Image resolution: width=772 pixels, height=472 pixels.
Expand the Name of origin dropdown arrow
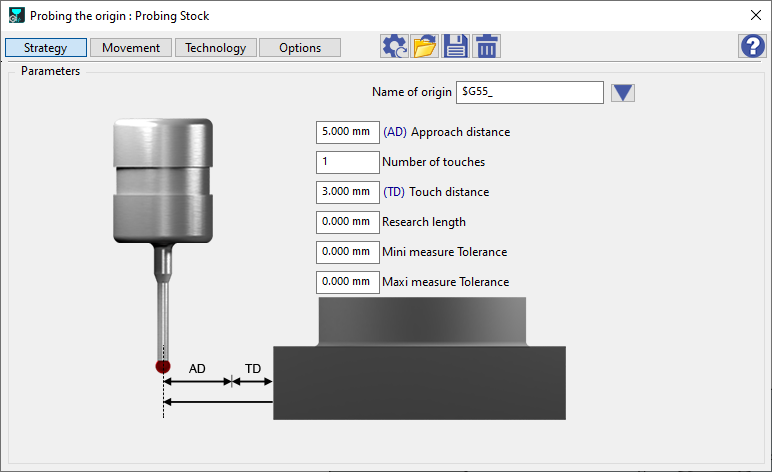pos(623,93)
